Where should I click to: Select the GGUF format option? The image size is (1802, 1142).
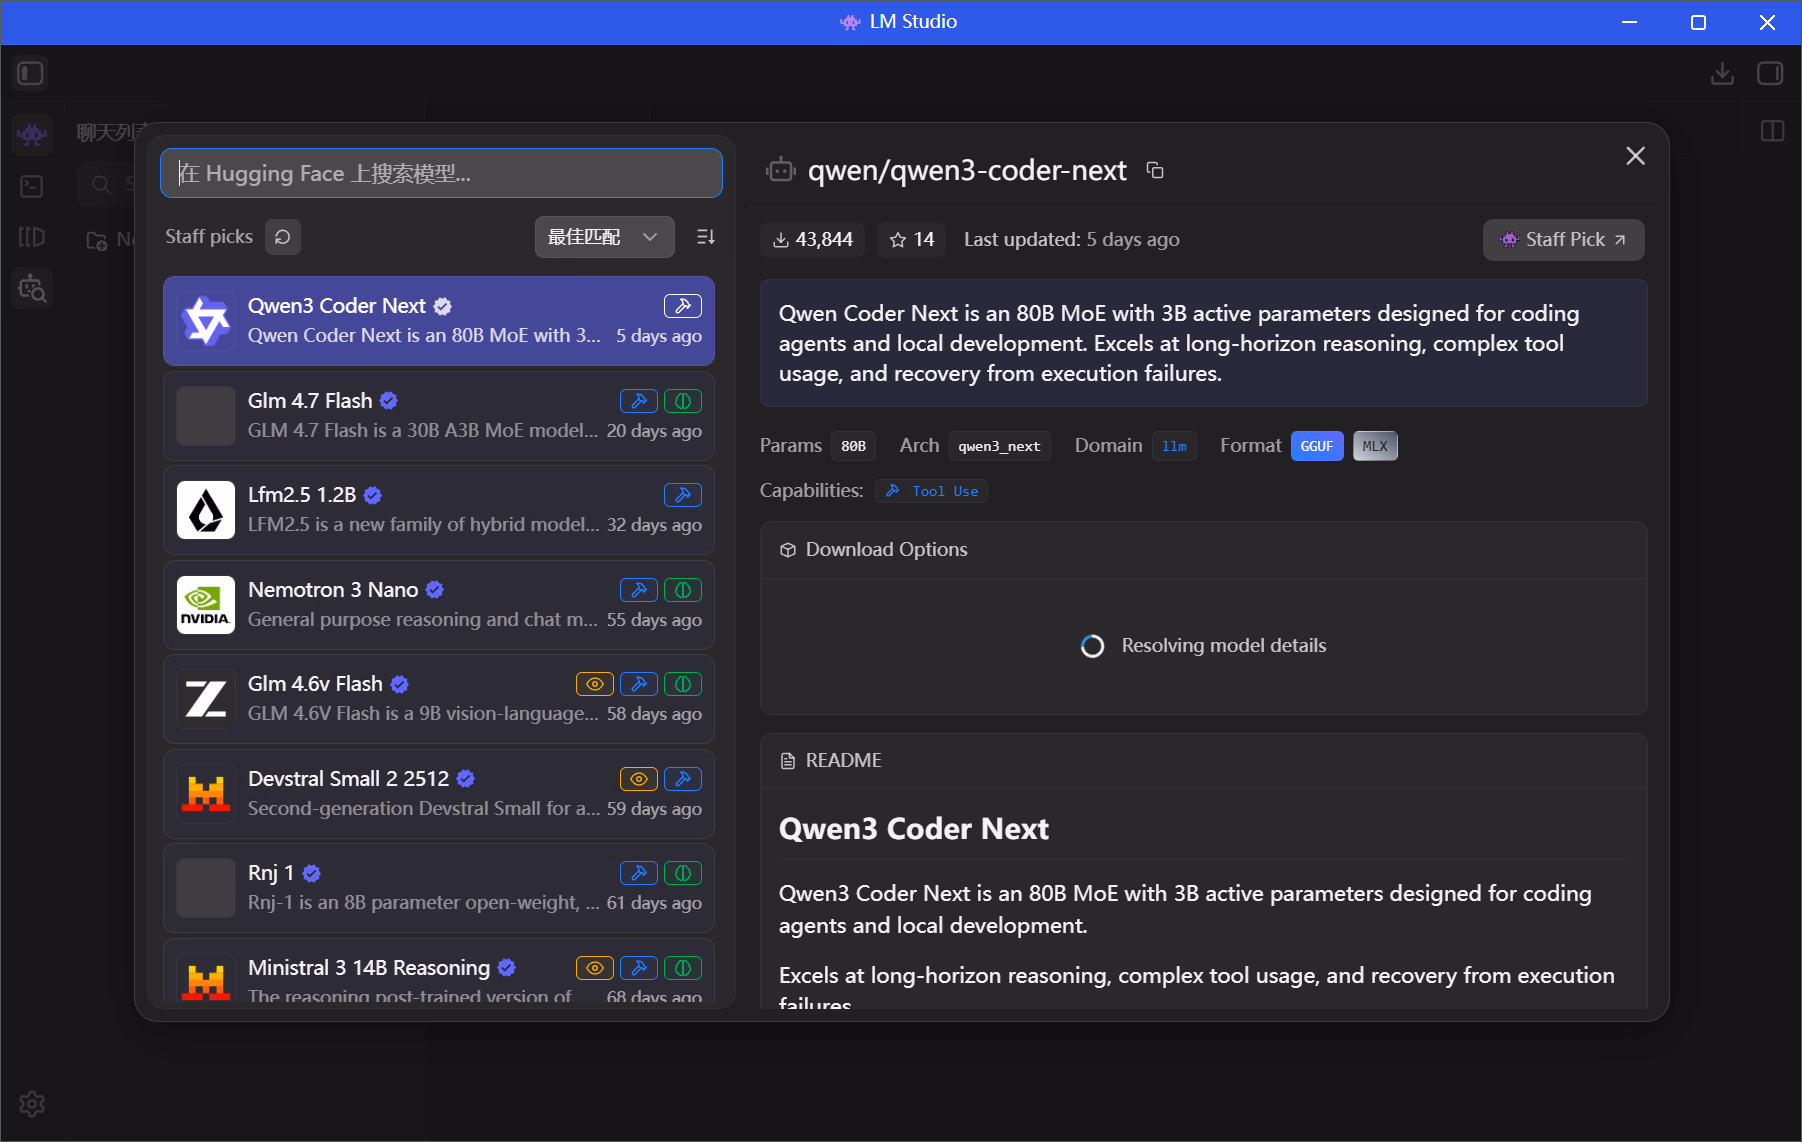tap(1317, 446)
